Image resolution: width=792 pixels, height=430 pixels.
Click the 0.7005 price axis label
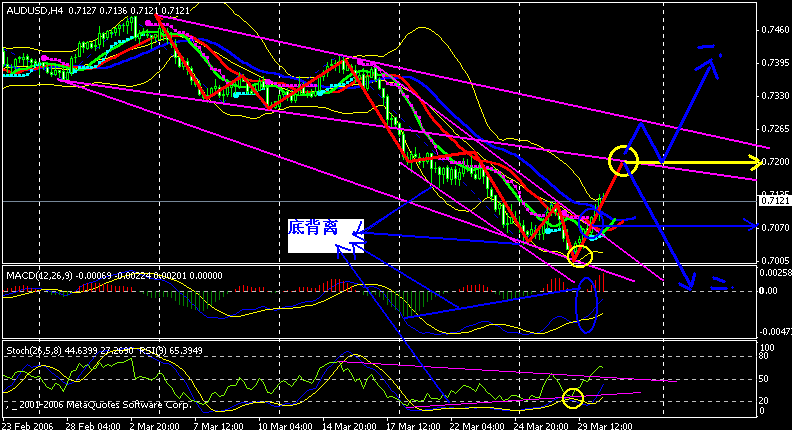click(x=775, y=261)
